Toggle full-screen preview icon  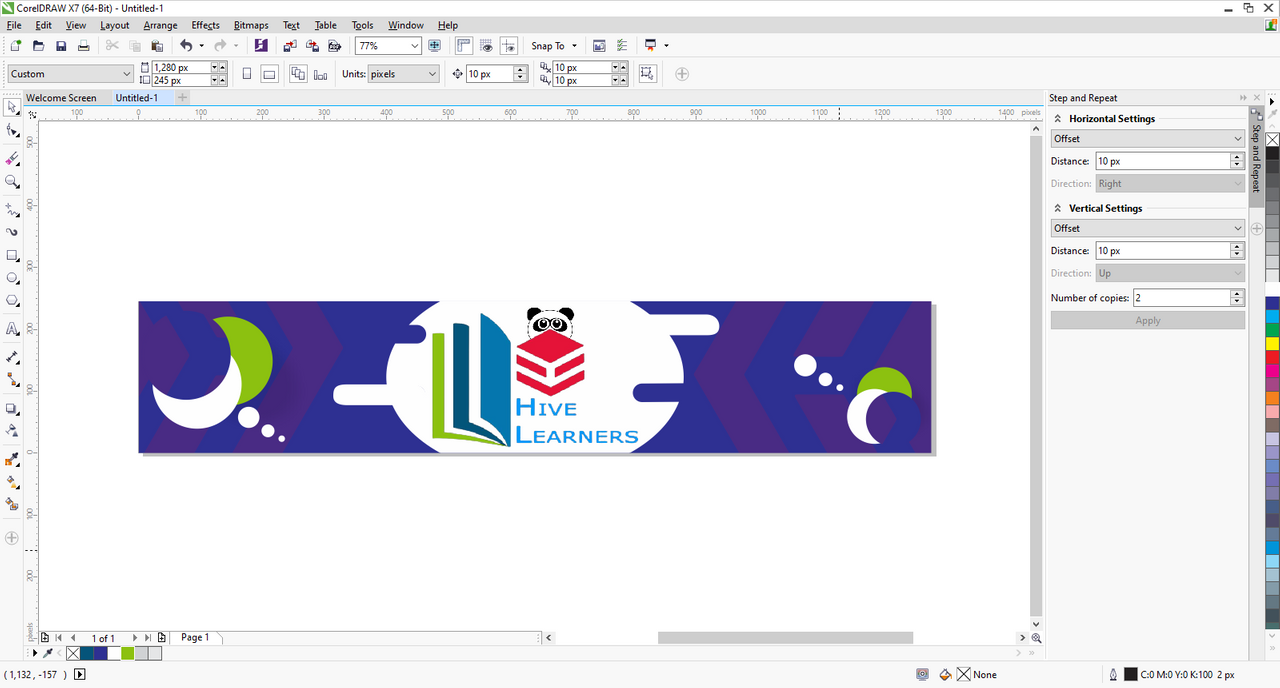click(x=434, y=46)
